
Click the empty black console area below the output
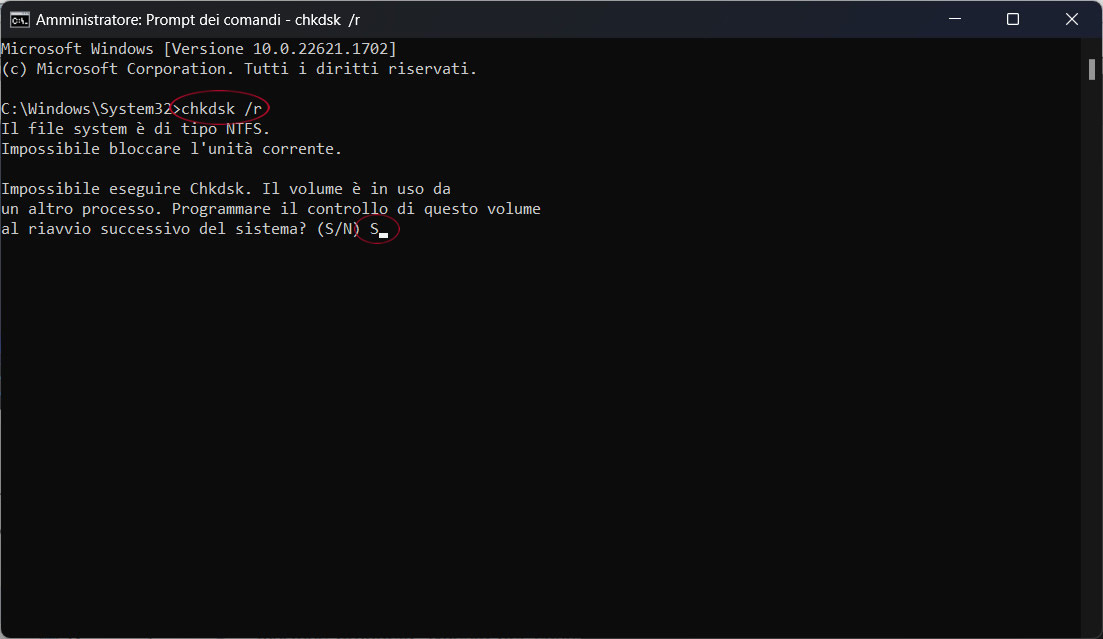tap(540, 436)
